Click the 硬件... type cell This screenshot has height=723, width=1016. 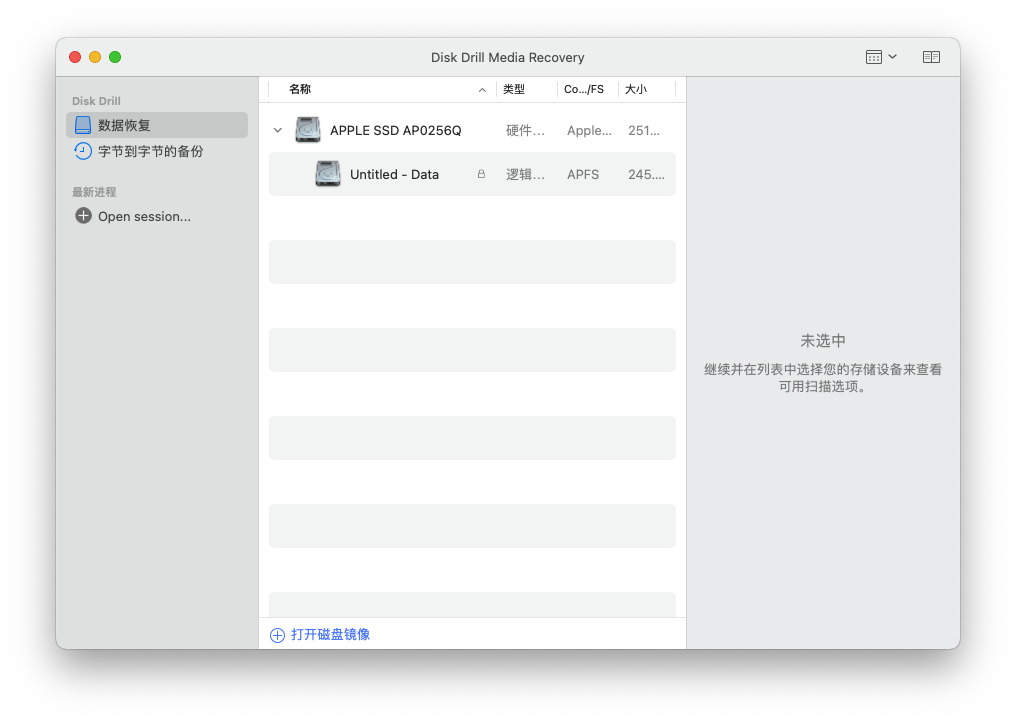point(525,130)
